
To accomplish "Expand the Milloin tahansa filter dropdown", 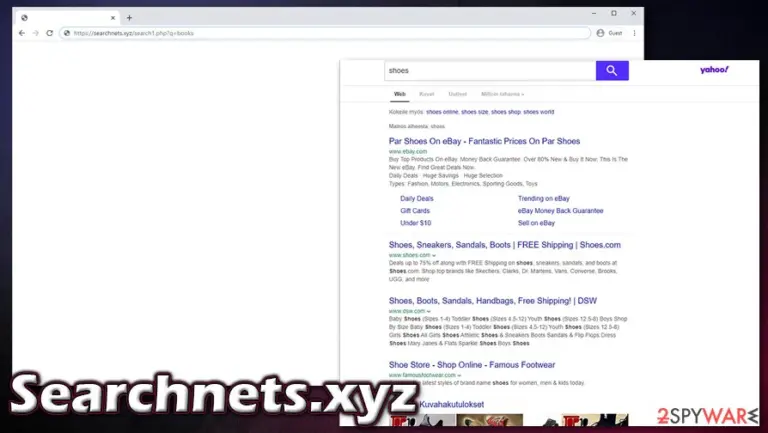I will pyautogui.click(x=503, y=94).
